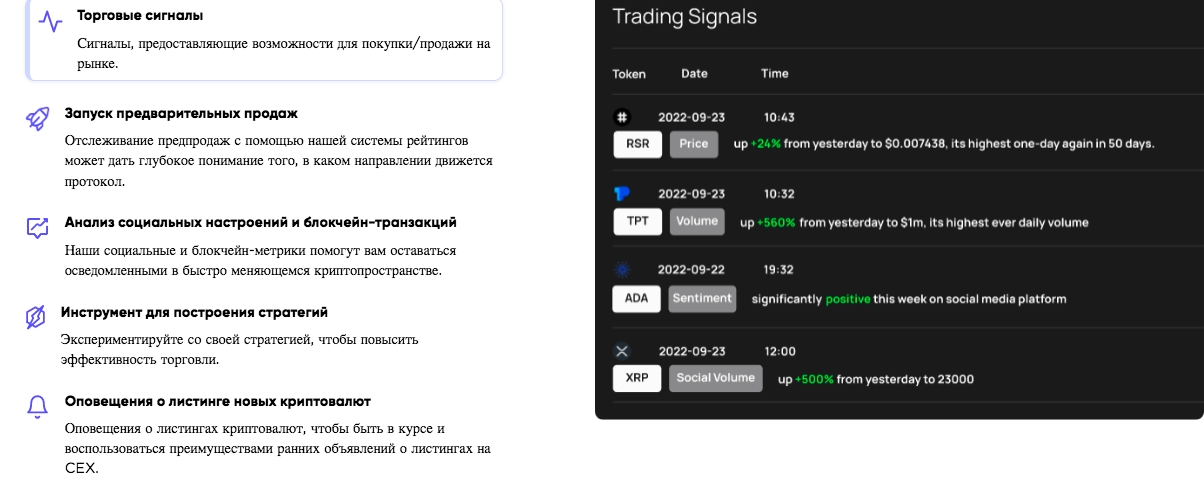This screenshot has height=500, width=1204.
Task: Click the blue TPT token logo
Action: point(621,193)
